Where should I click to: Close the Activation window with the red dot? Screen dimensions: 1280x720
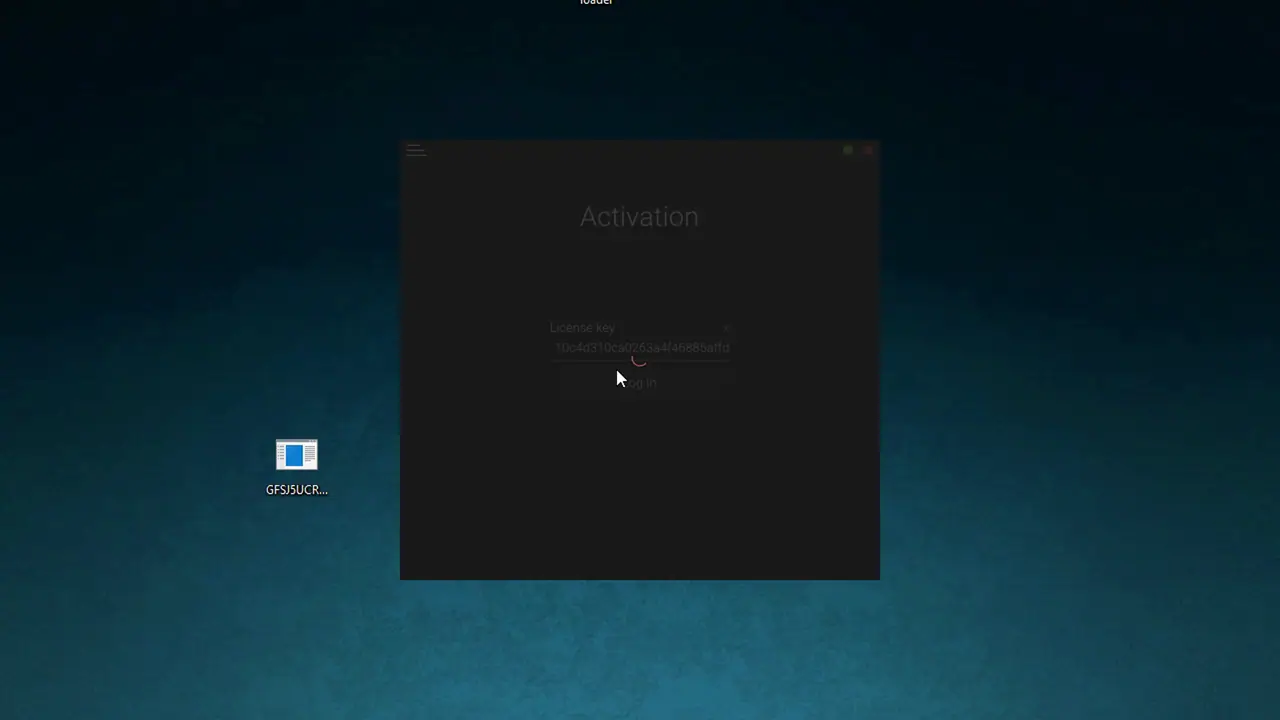point(868,150)
